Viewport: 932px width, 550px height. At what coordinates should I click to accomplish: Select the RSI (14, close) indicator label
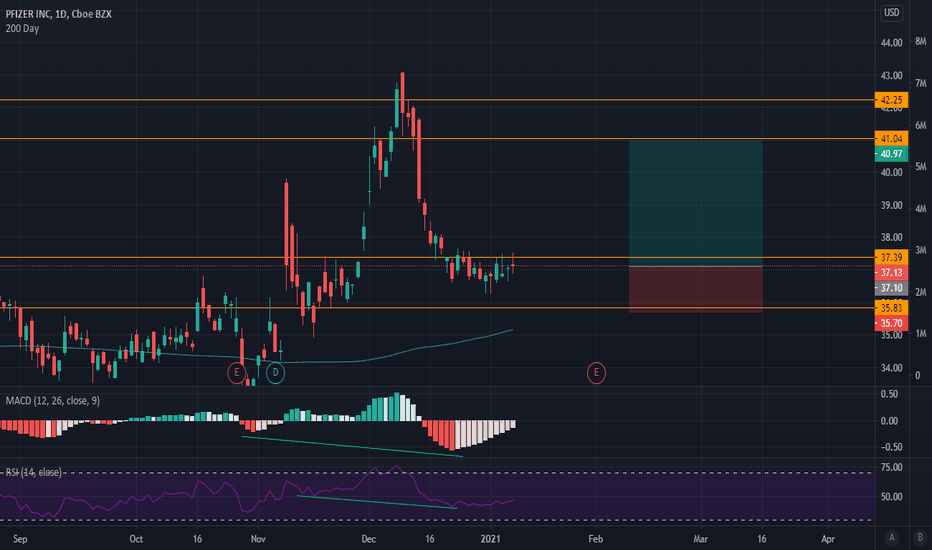(x=33, y=472)
